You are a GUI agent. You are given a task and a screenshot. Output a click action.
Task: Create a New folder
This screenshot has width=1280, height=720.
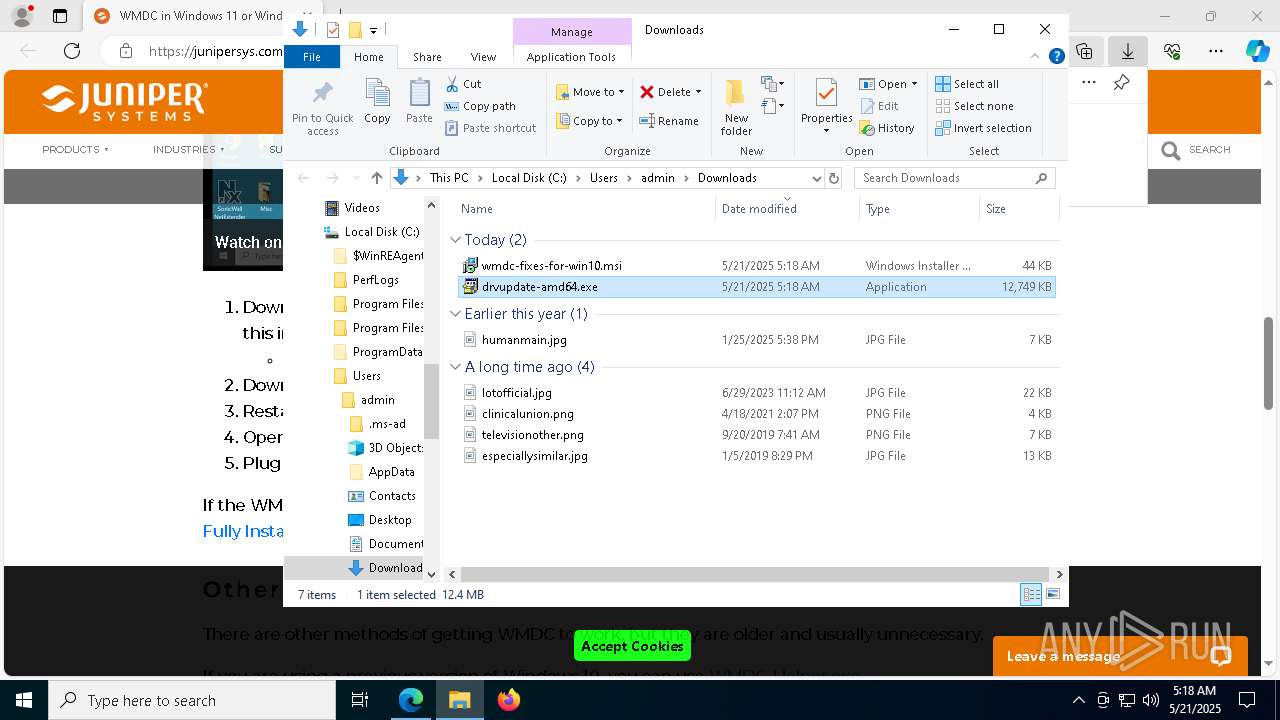pyautogui.click(x=736, y=107)
